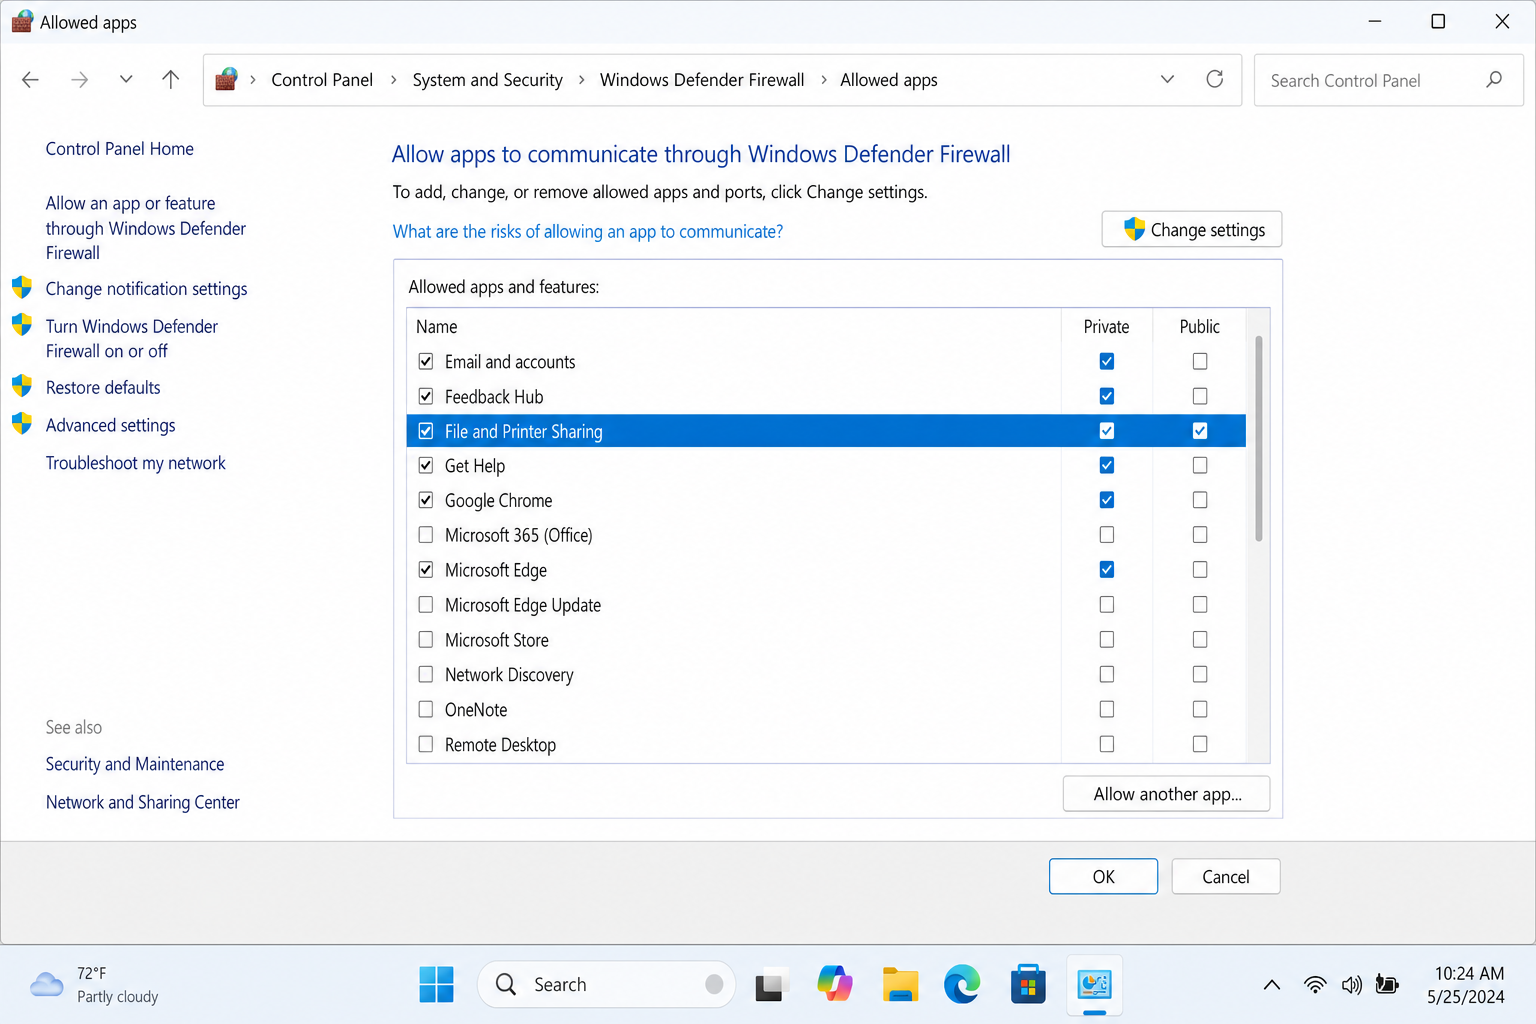Launch Copilot from the taskbar

click(835, 985)
